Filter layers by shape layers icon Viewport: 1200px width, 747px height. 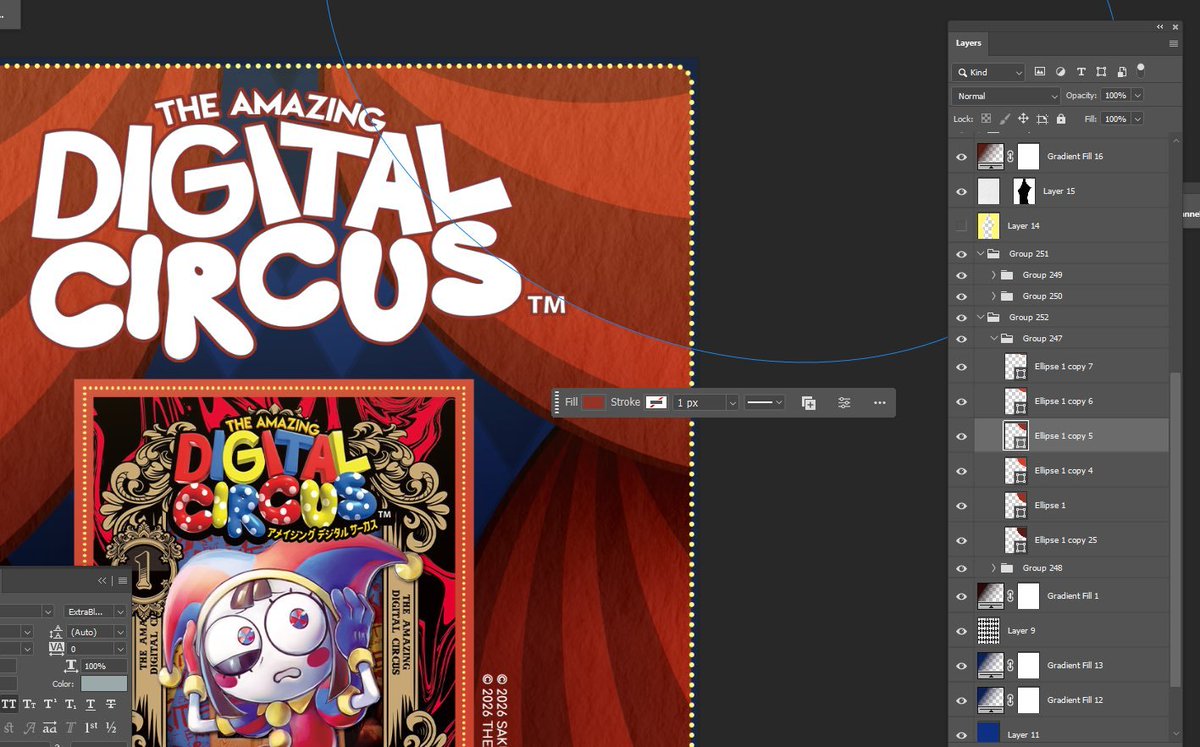[1101, 72]
